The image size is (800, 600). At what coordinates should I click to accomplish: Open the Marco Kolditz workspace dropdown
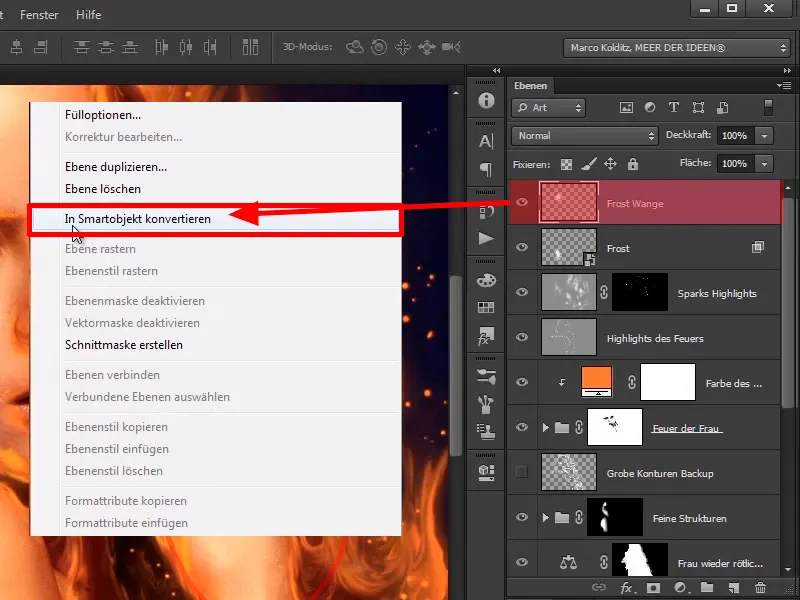(x=677, y=48)
